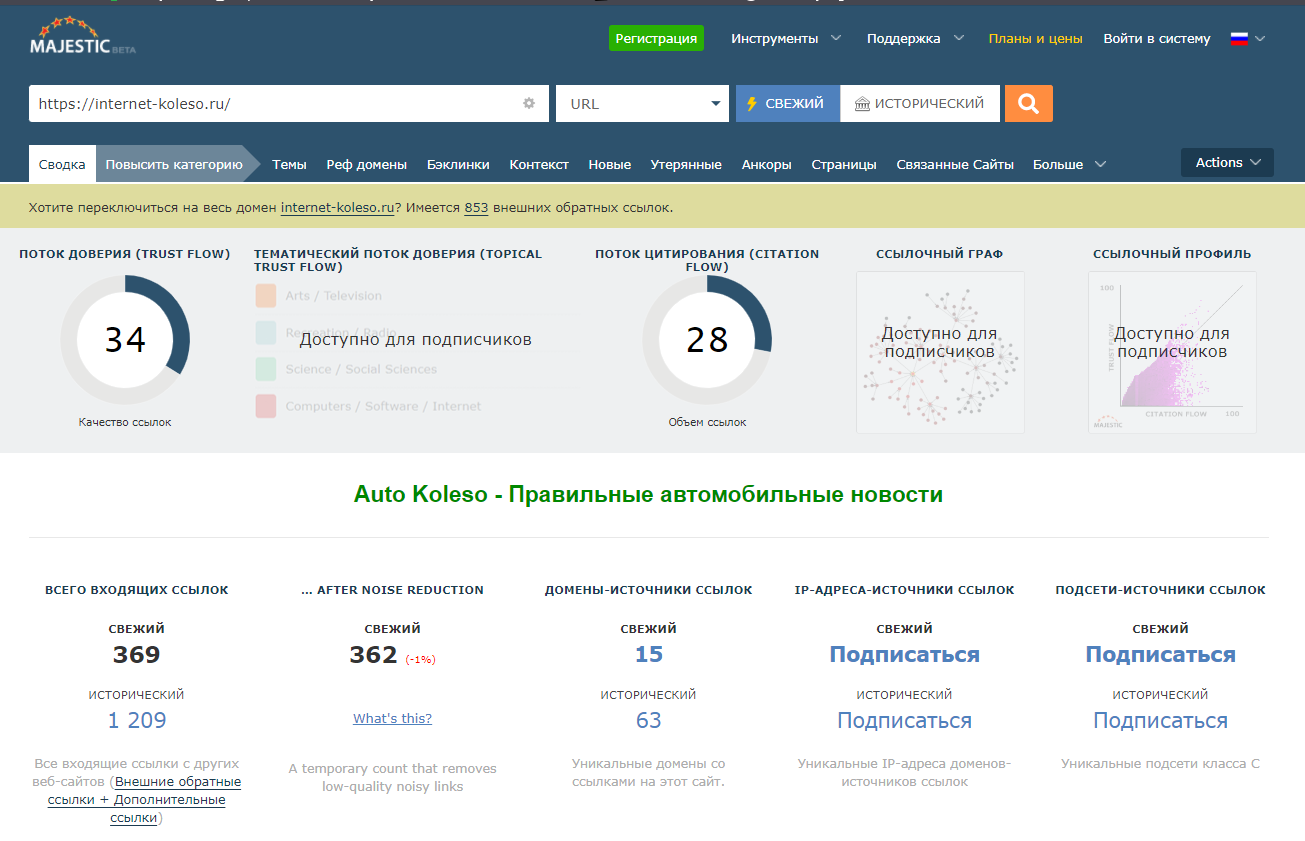The image size is (1305, 841).
Task: Click the Science / Social Sciences color swatch
Action: (x=266, y=369)
